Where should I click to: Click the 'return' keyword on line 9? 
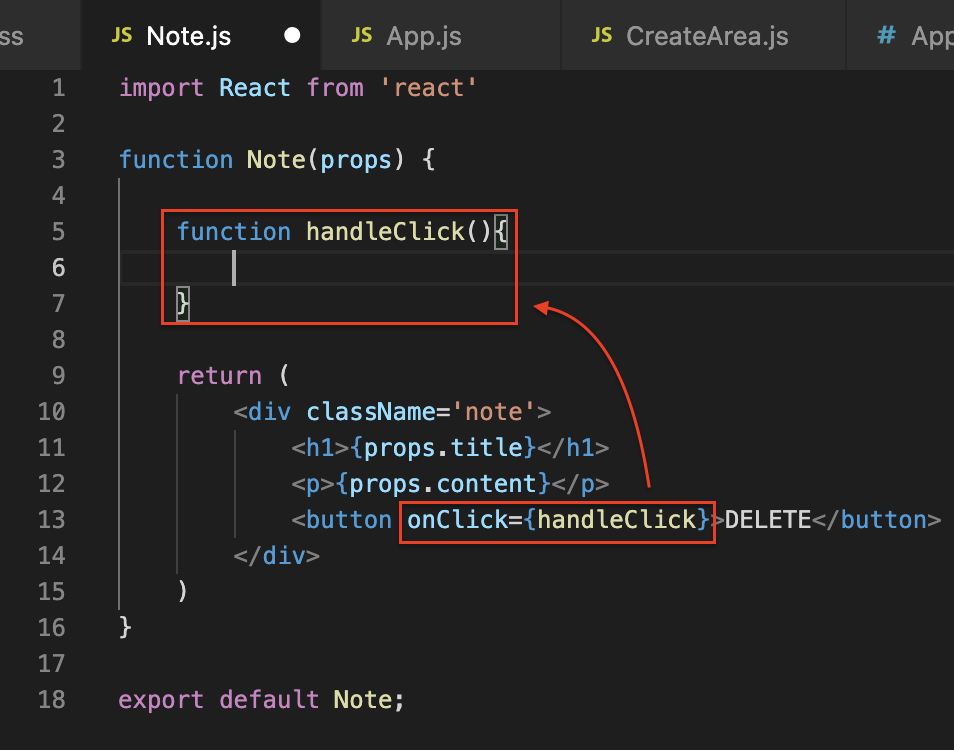pyautogui.click(x=220, y=376)
